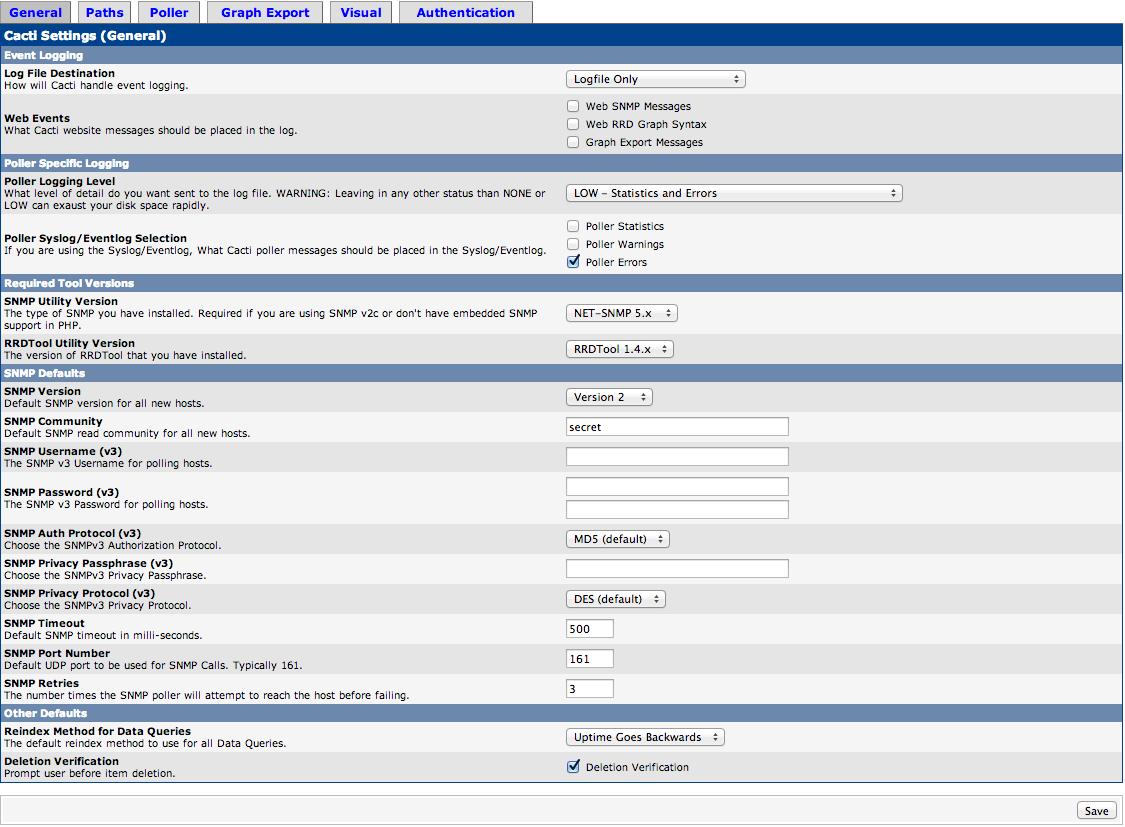Screen dimensions: 1125x827
Task: Click the SNMP Community label
Action: click(53, 421)
